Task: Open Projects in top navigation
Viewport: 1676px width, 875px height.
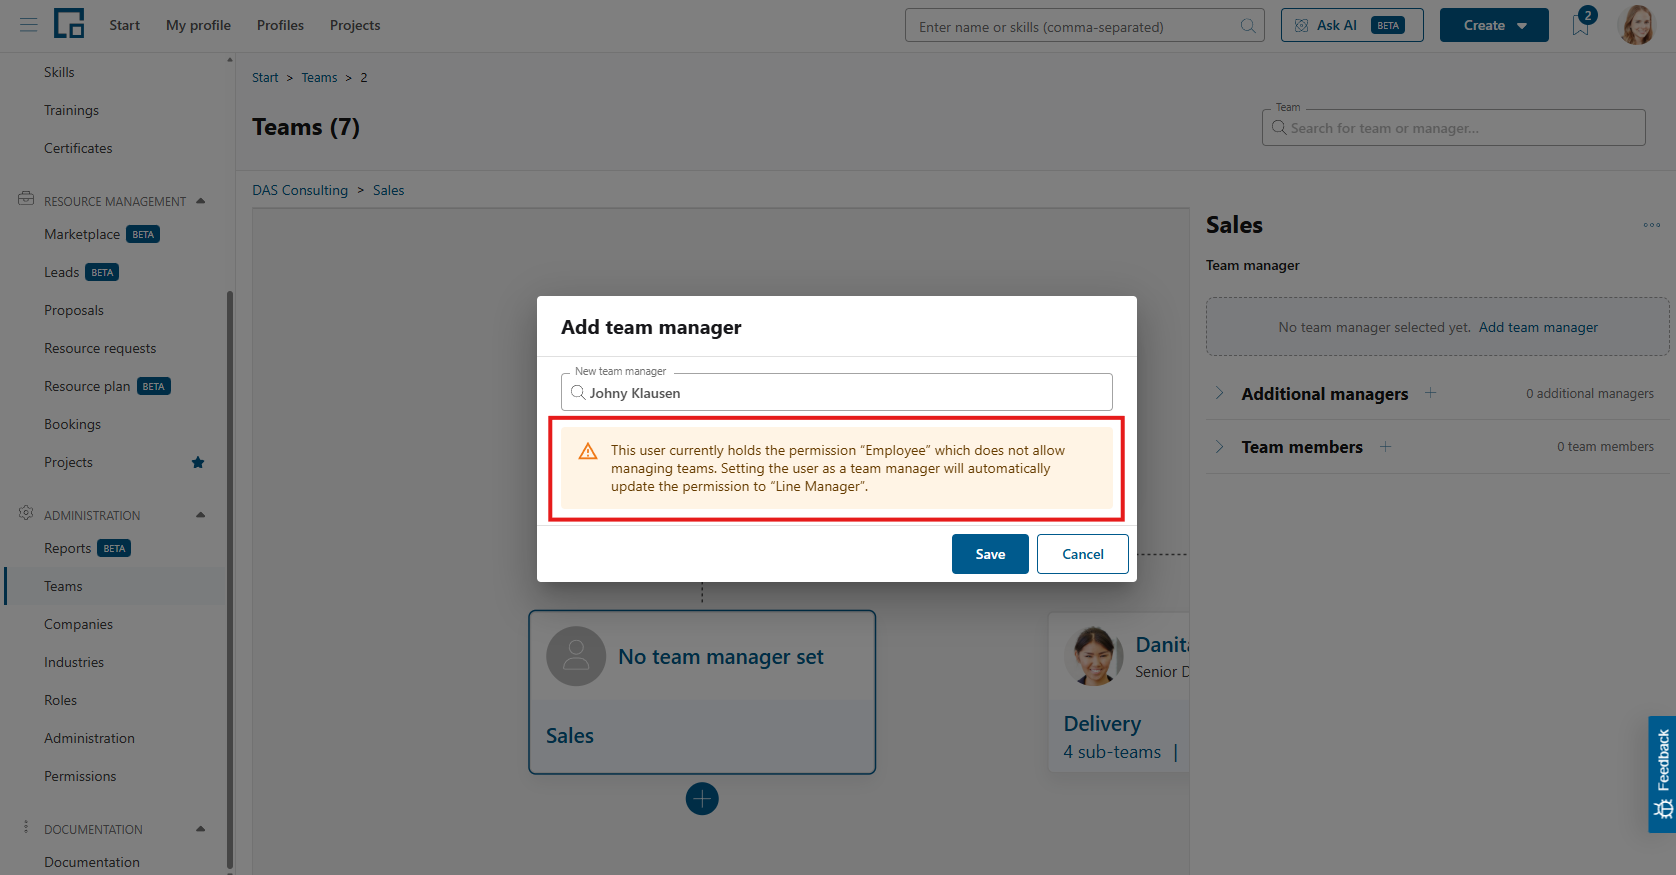Action: coord(355,25)
